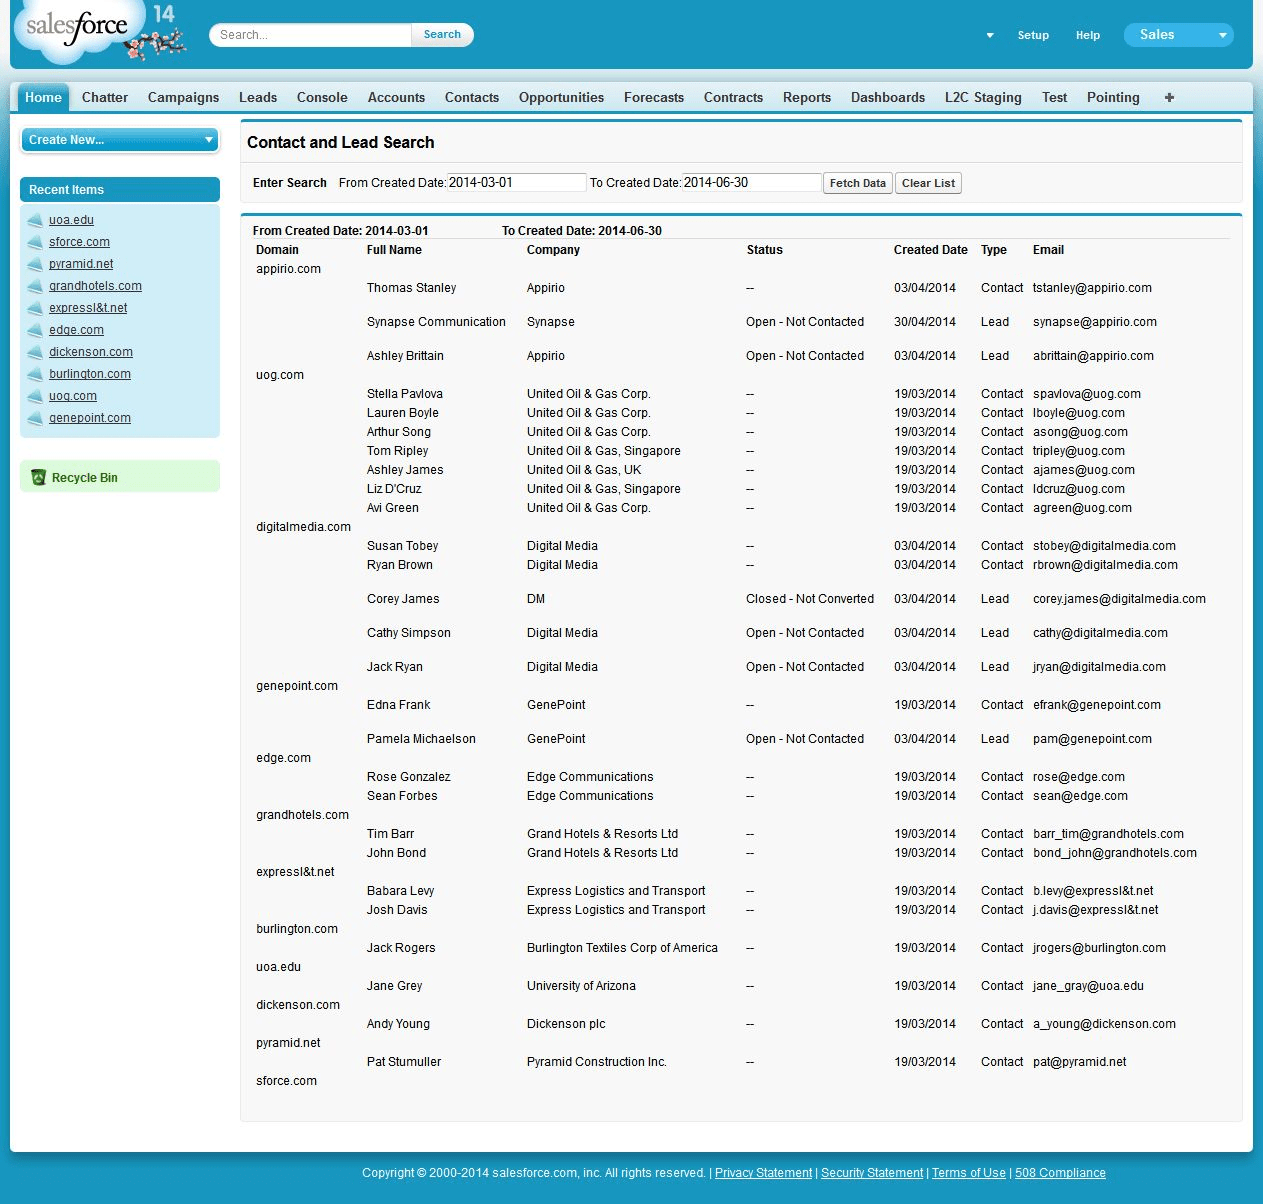Open the edge.com recent item

click(76, 330)
